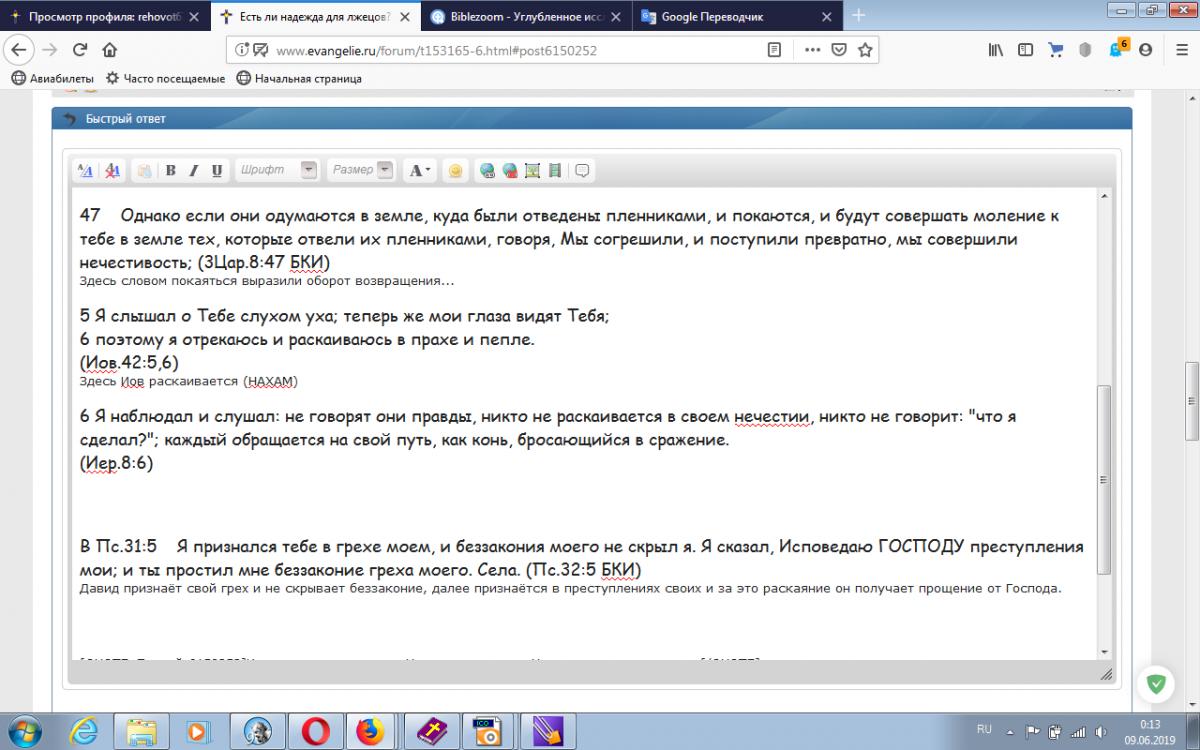Bookmark this page with the star icon

[866, 50]
